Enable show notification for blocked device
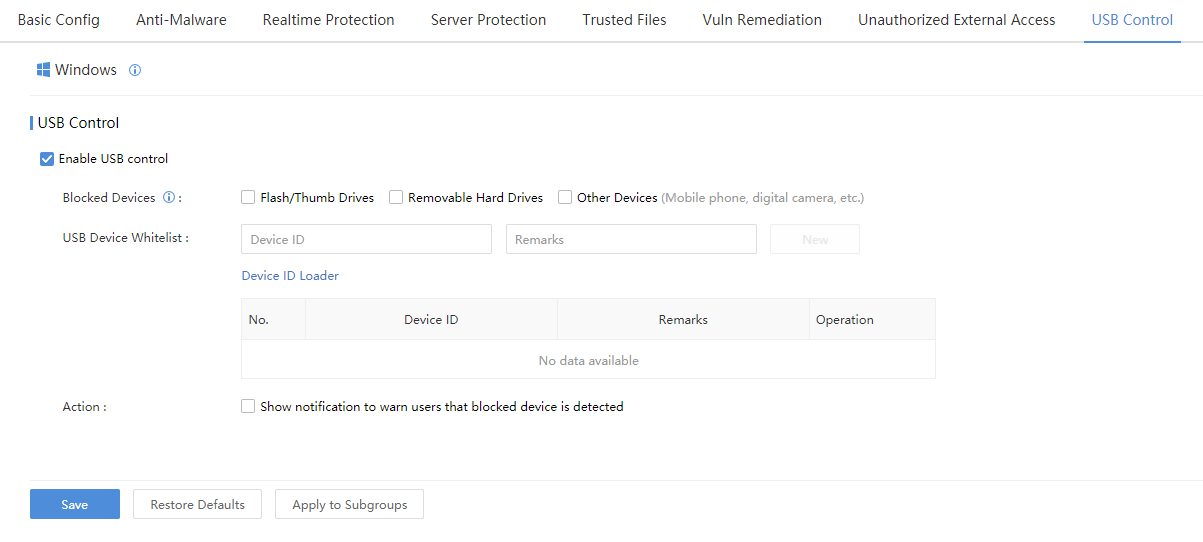Image resolution: width=1203 pixels, height=542 pixels. point(248,407)
